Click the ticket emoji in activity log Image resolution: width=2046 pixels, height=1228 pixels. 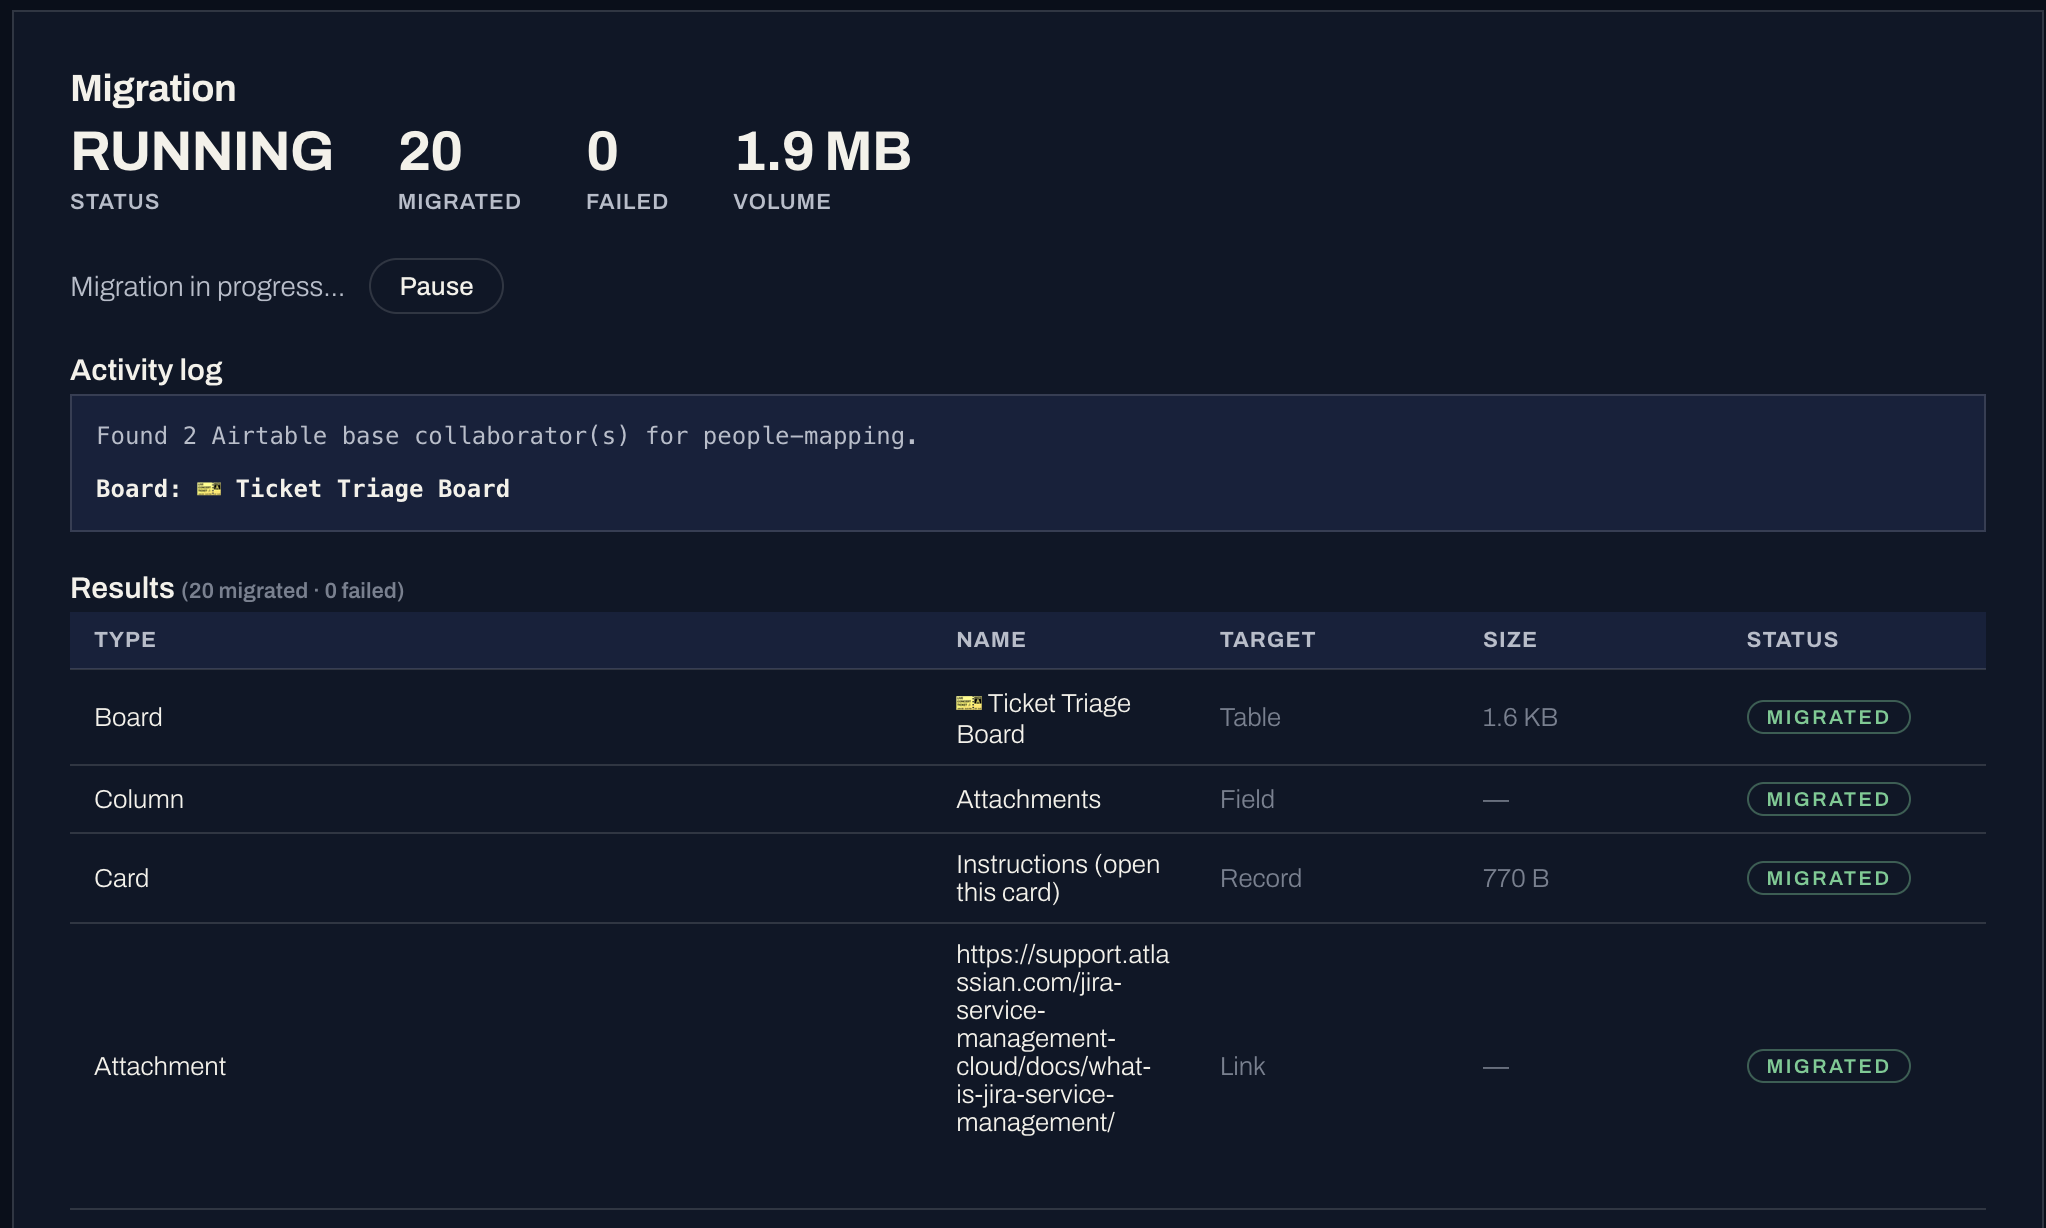pos(209,489)
